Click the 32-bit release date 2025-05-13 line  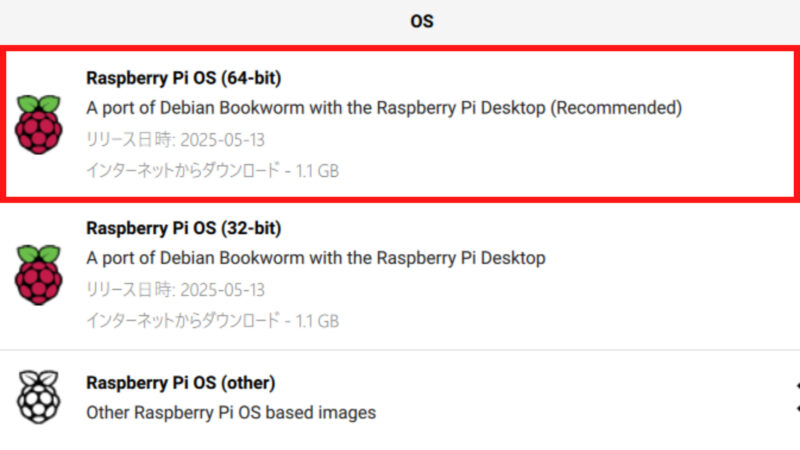176,290
